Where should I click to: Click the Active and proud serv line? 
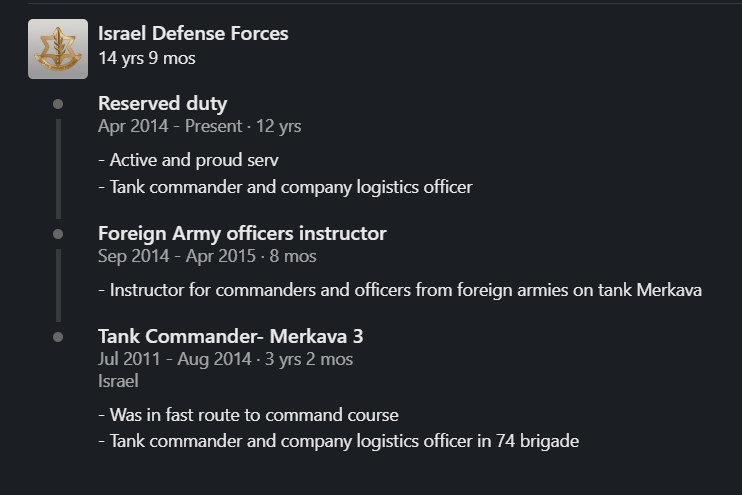[188, 160]
